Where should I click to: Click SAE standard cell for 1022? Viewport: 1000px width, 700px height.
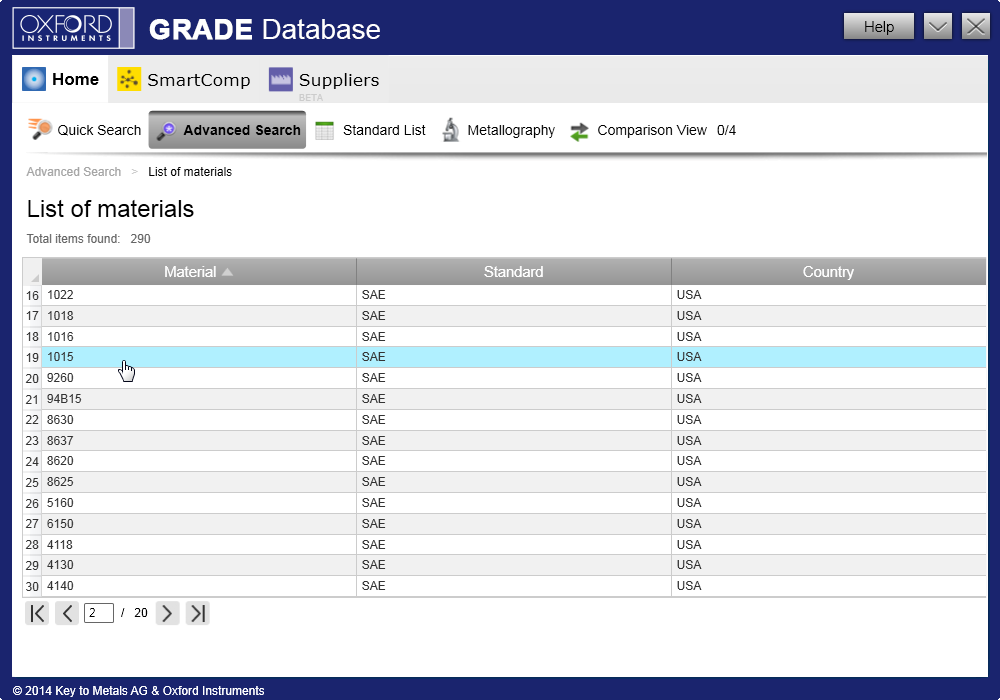pyautogui.click(x=513, y=295)
